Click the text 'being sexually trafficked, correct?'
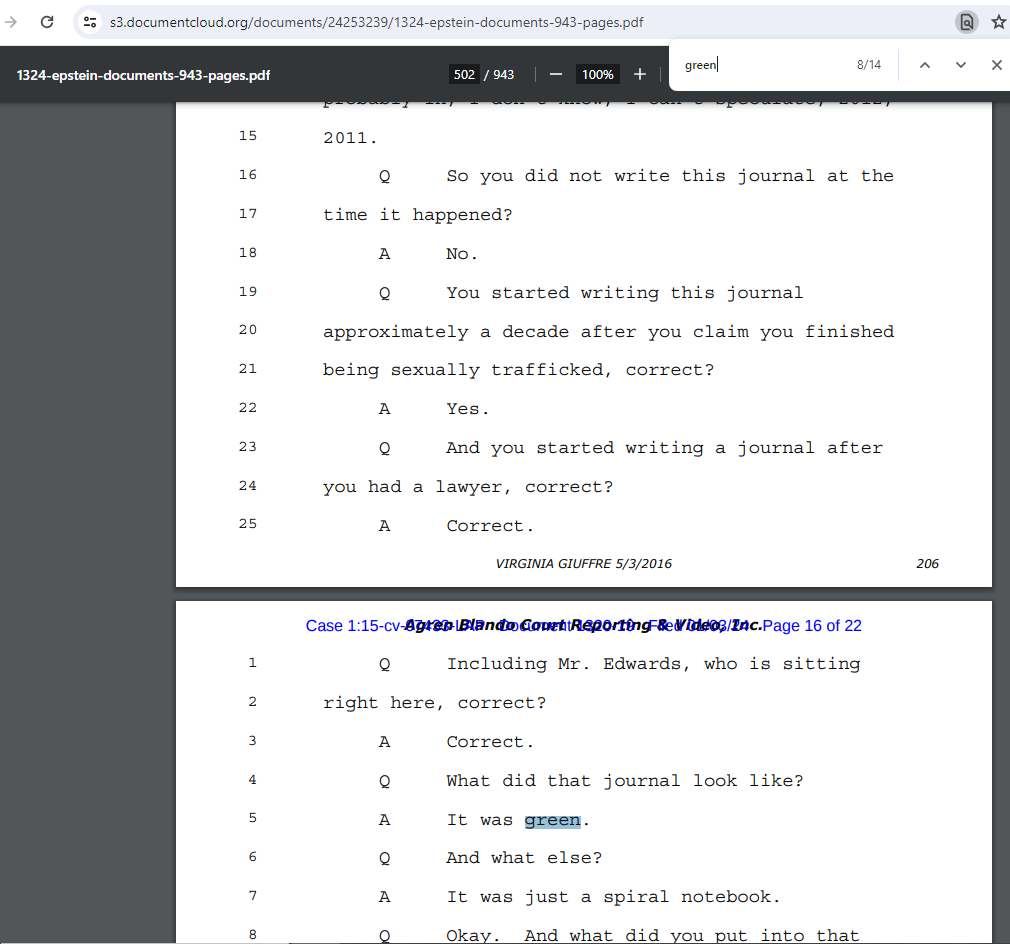Screen dimensions: 1010x944 click(x=519, y=370)
